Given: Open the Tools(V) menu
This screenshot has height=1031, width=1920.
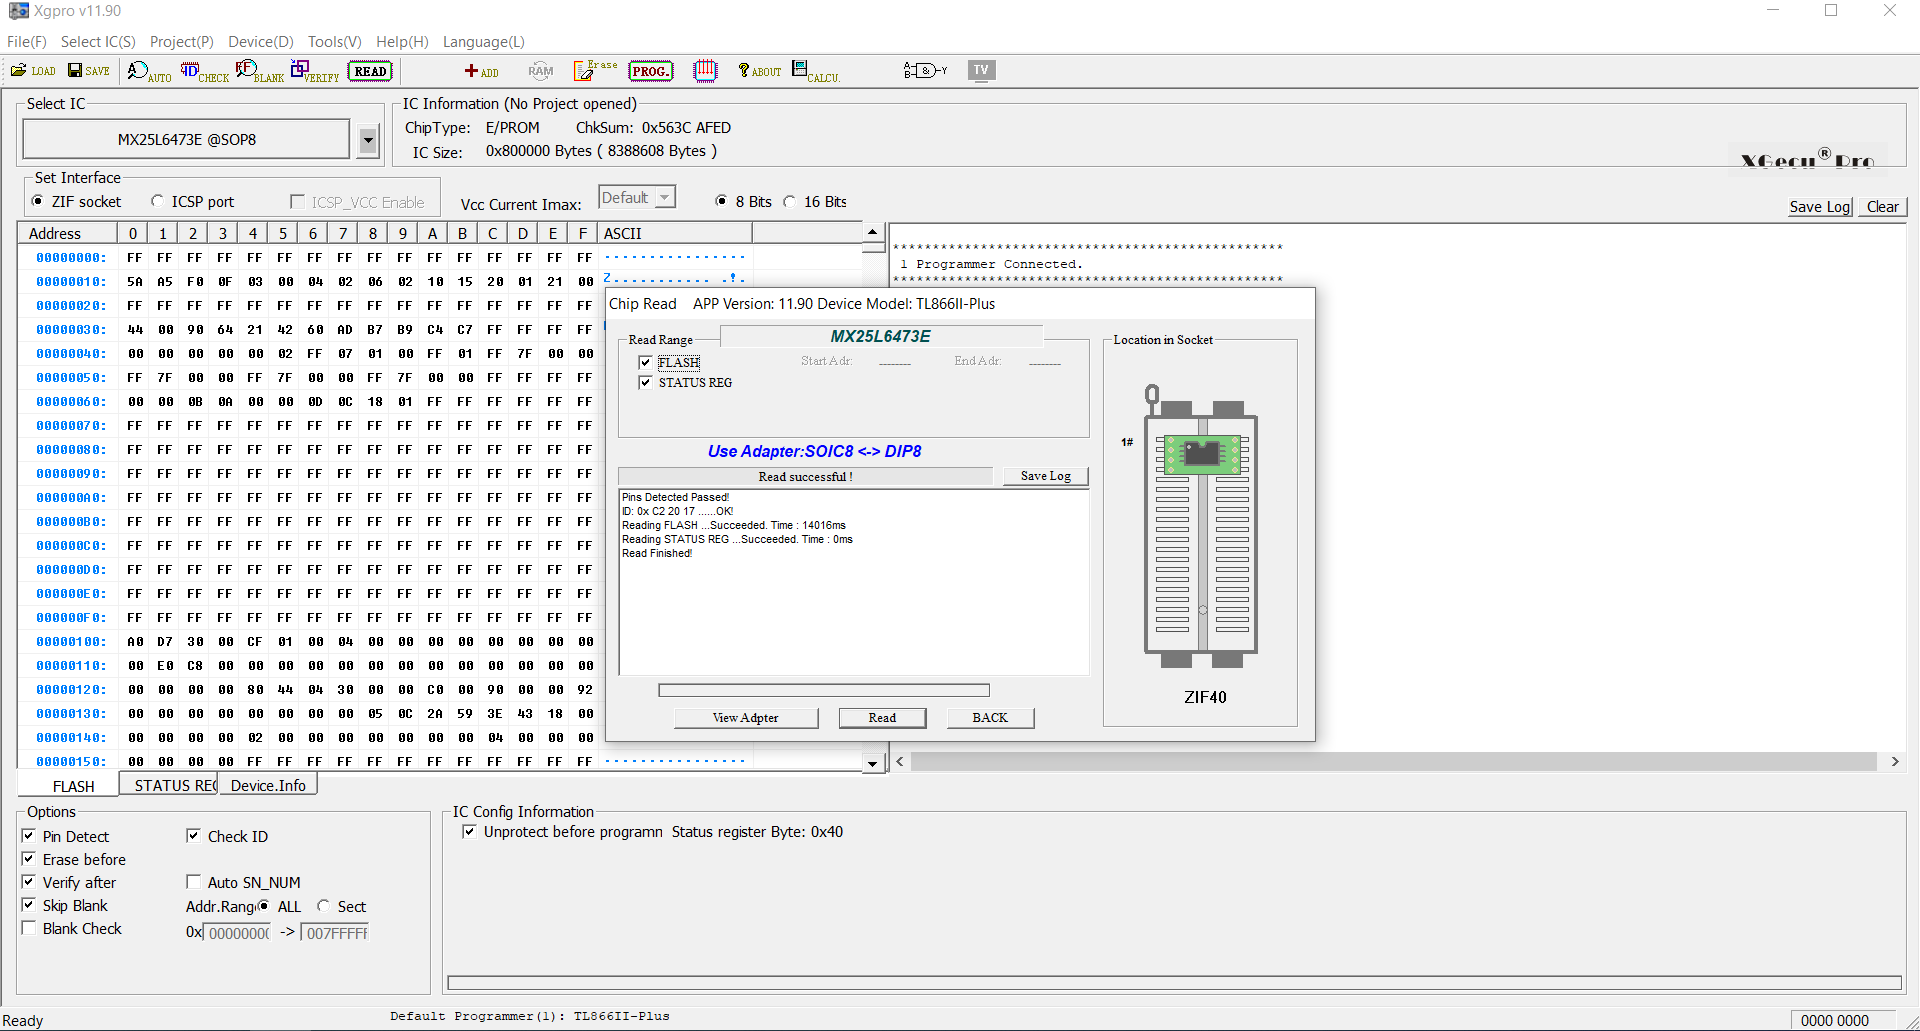Looking at the screenshot, I should click(x=335, y=41).
